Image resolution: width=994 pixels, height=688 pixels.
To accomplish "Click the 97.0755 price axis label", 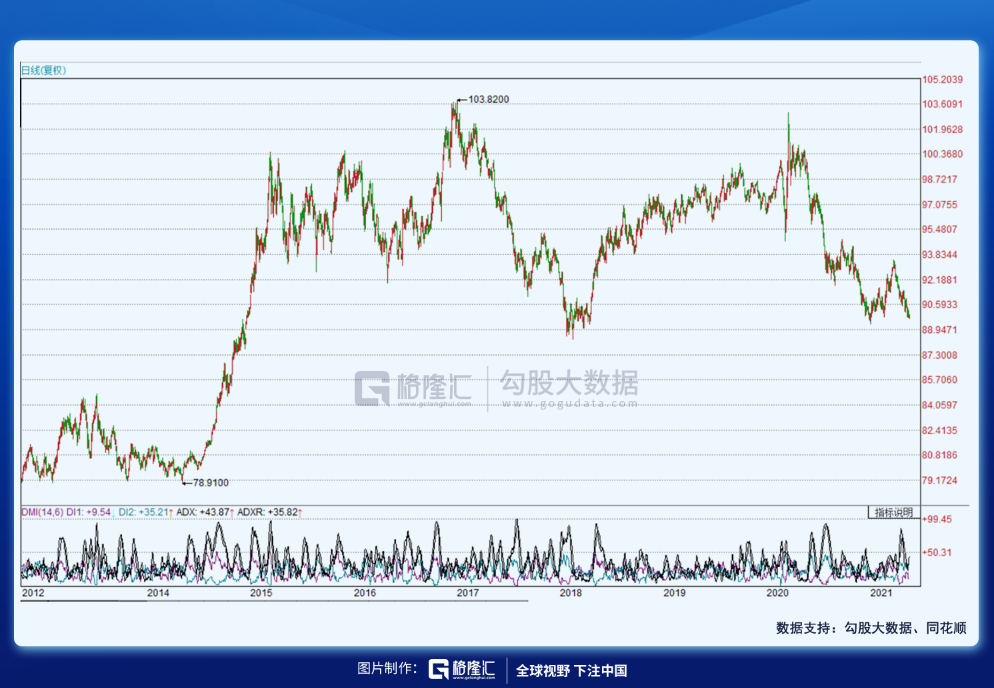I will click(939, 205).
